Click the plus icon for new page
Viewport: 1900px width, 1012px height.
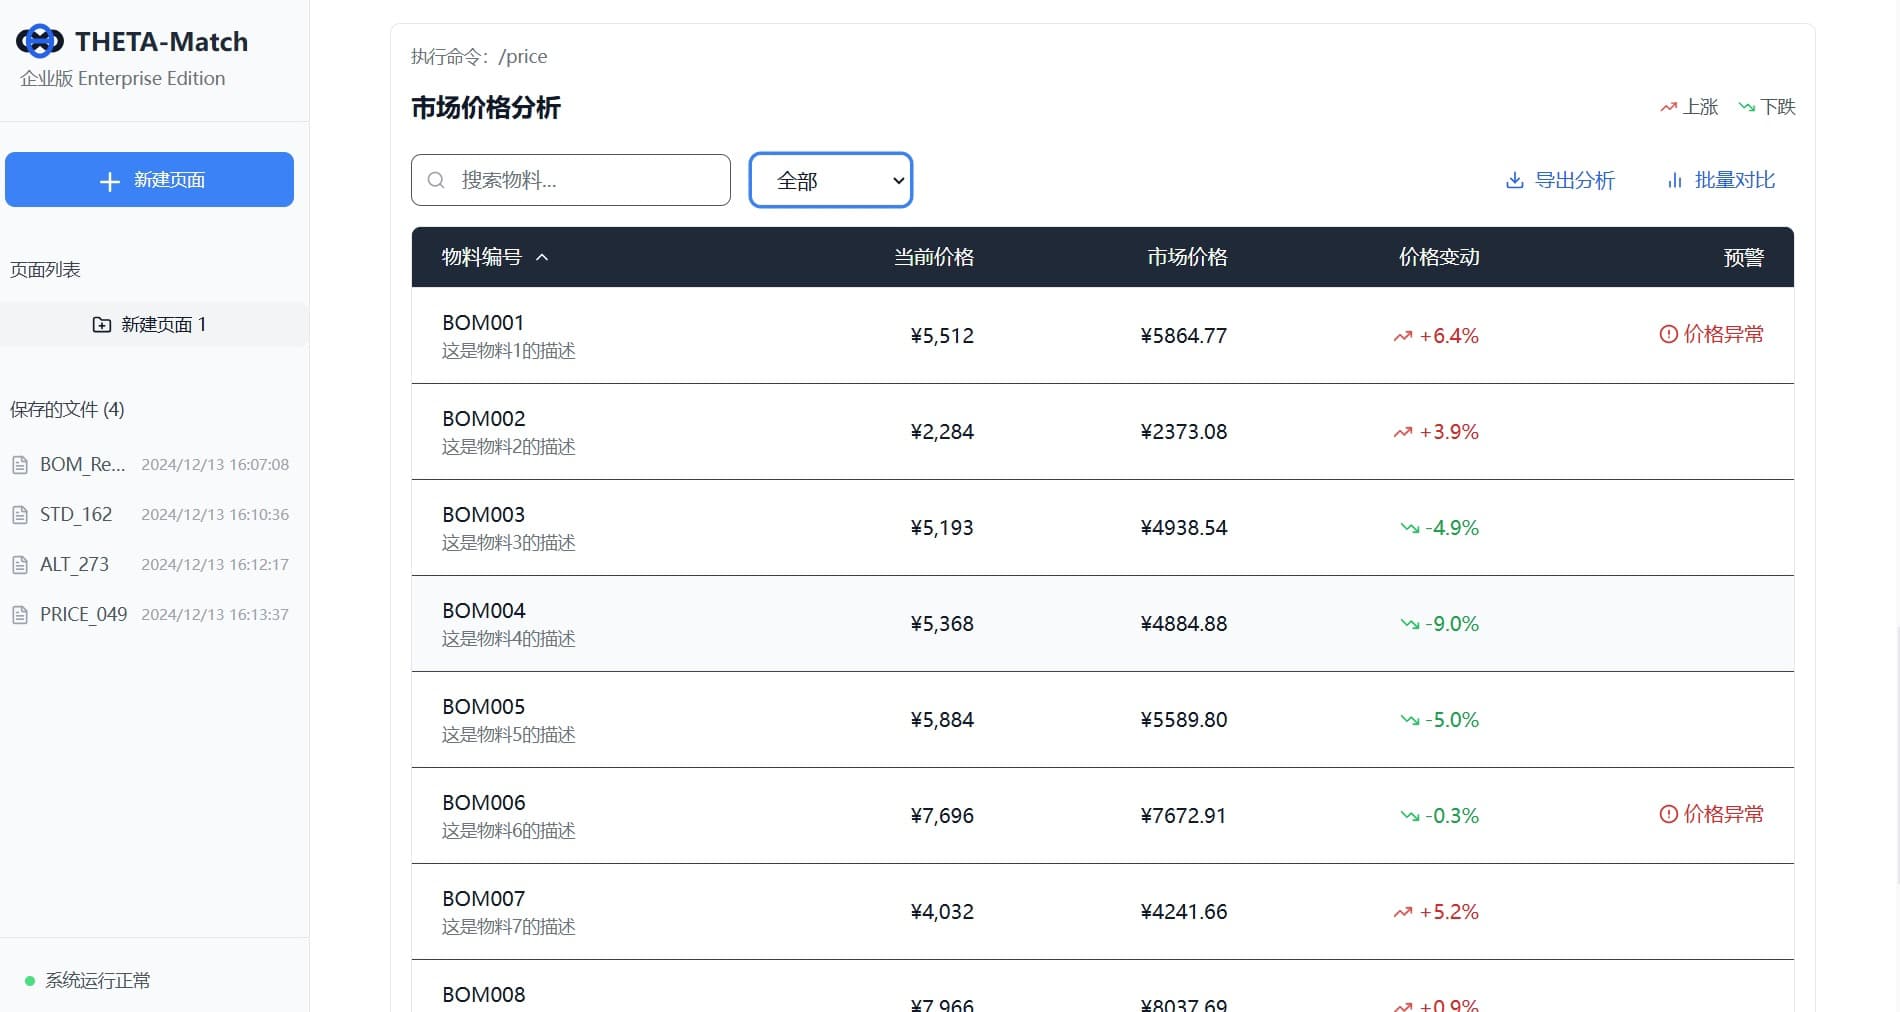point(110,181)
